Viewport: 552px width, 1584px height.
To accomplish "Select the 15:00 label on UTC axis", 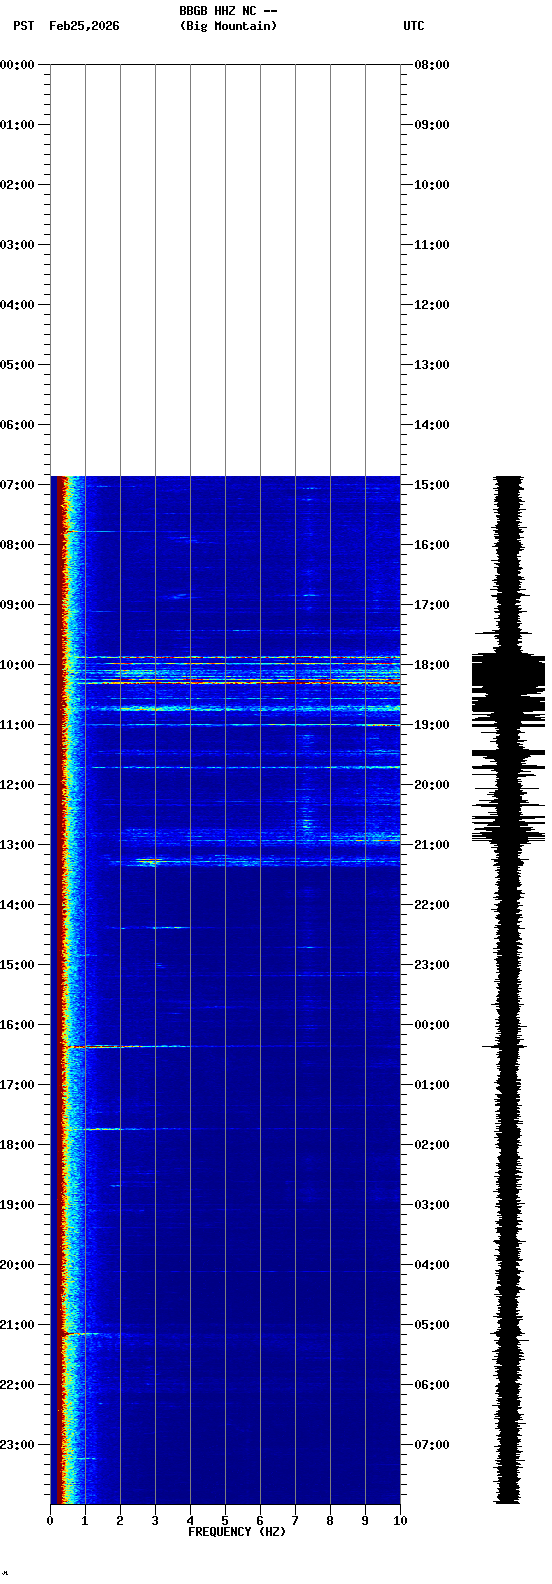I will click(432, 485).
